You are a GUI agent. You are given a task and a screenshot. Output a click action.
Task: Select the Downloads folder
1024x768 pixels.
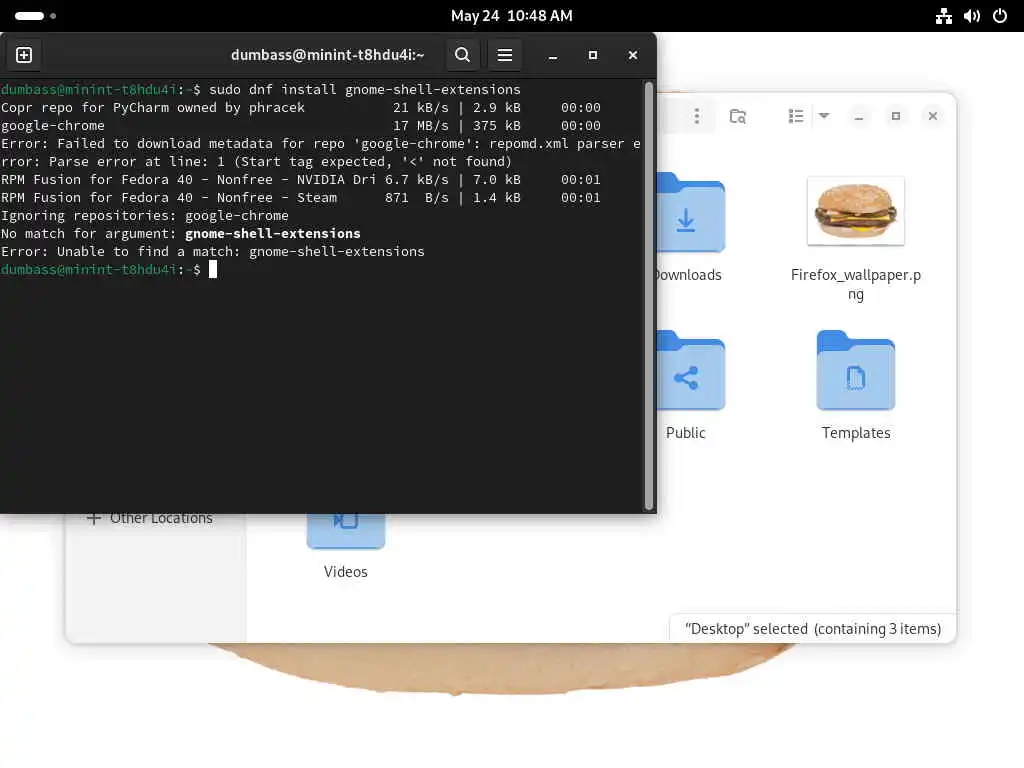(x=690, y=212)
